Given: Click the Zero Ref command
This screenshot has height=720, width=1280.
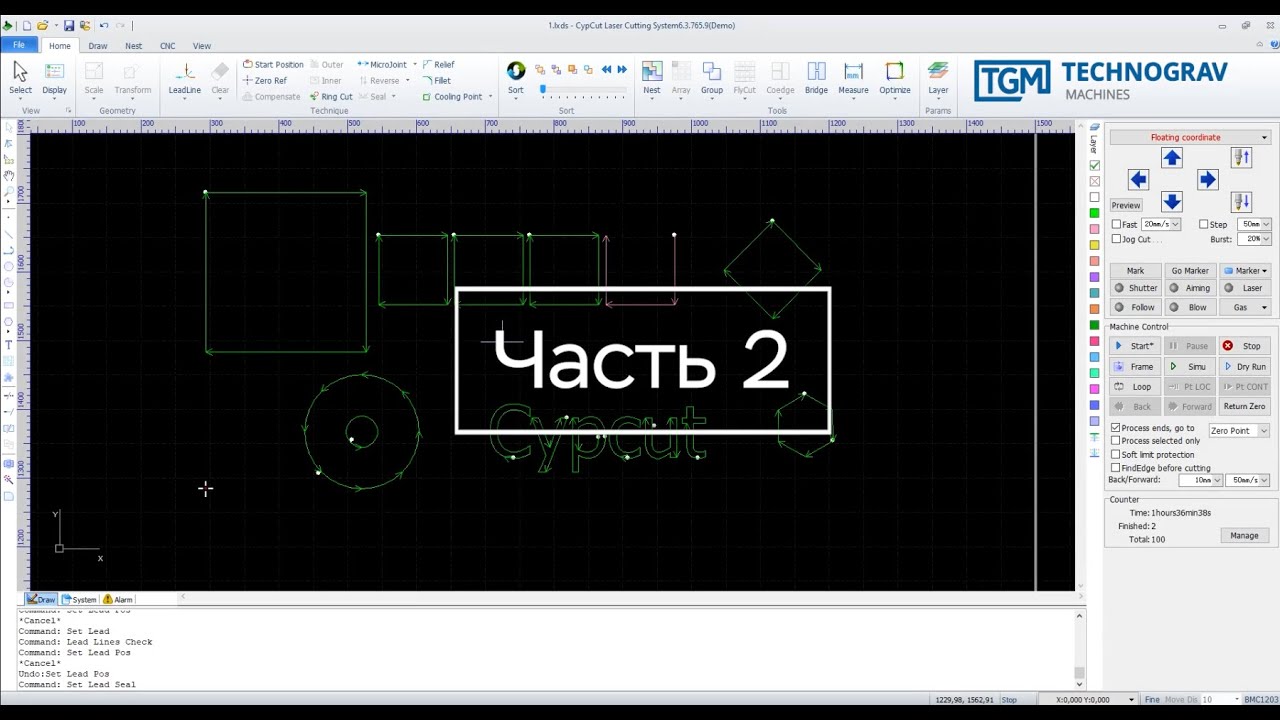Looking at the screenshot, I should 264,81.
